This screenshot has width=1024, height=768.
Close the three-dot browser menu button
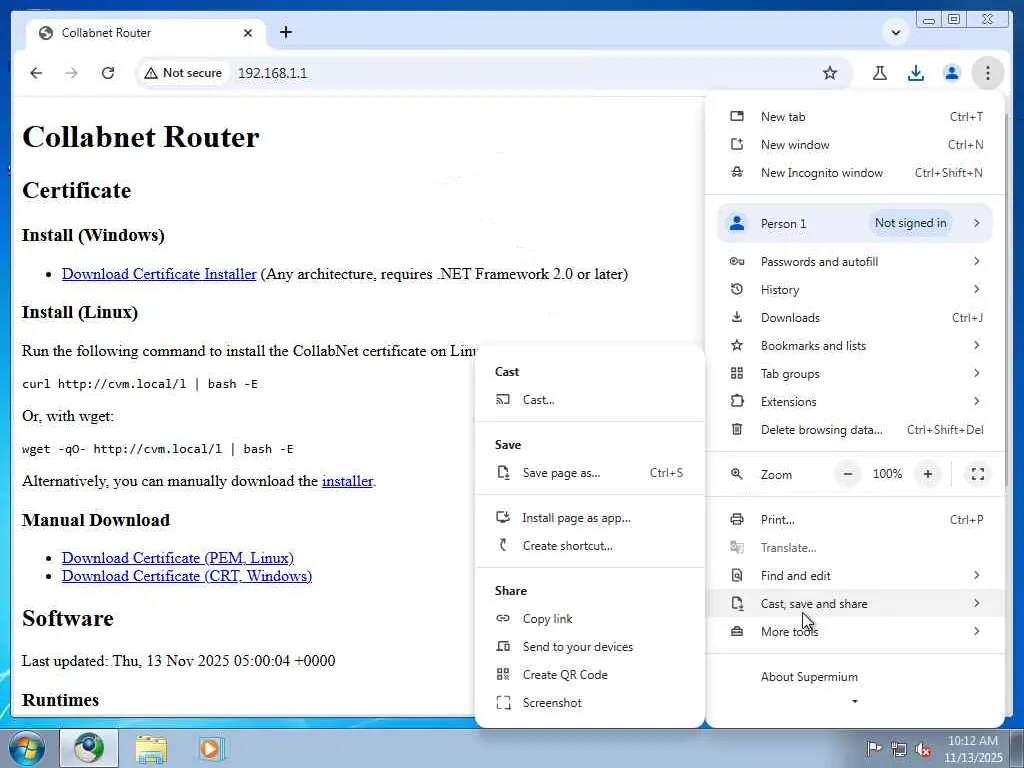[x=987, y=73]
